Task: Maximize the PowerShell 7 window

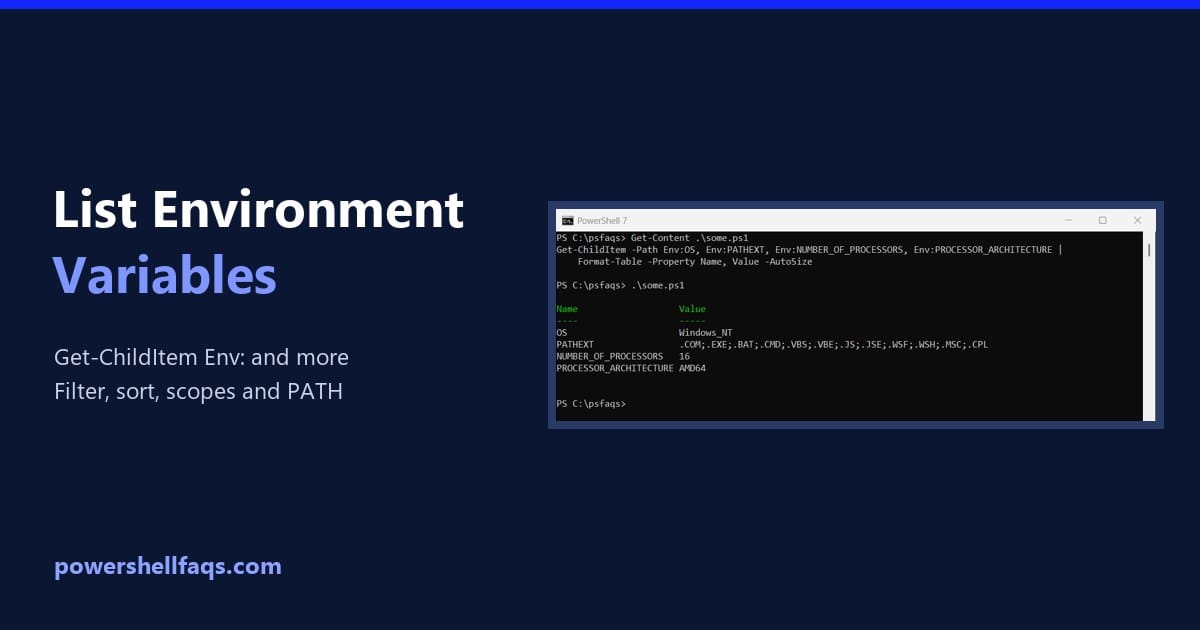Action: pyautogui.click(x=1102, y=220)
